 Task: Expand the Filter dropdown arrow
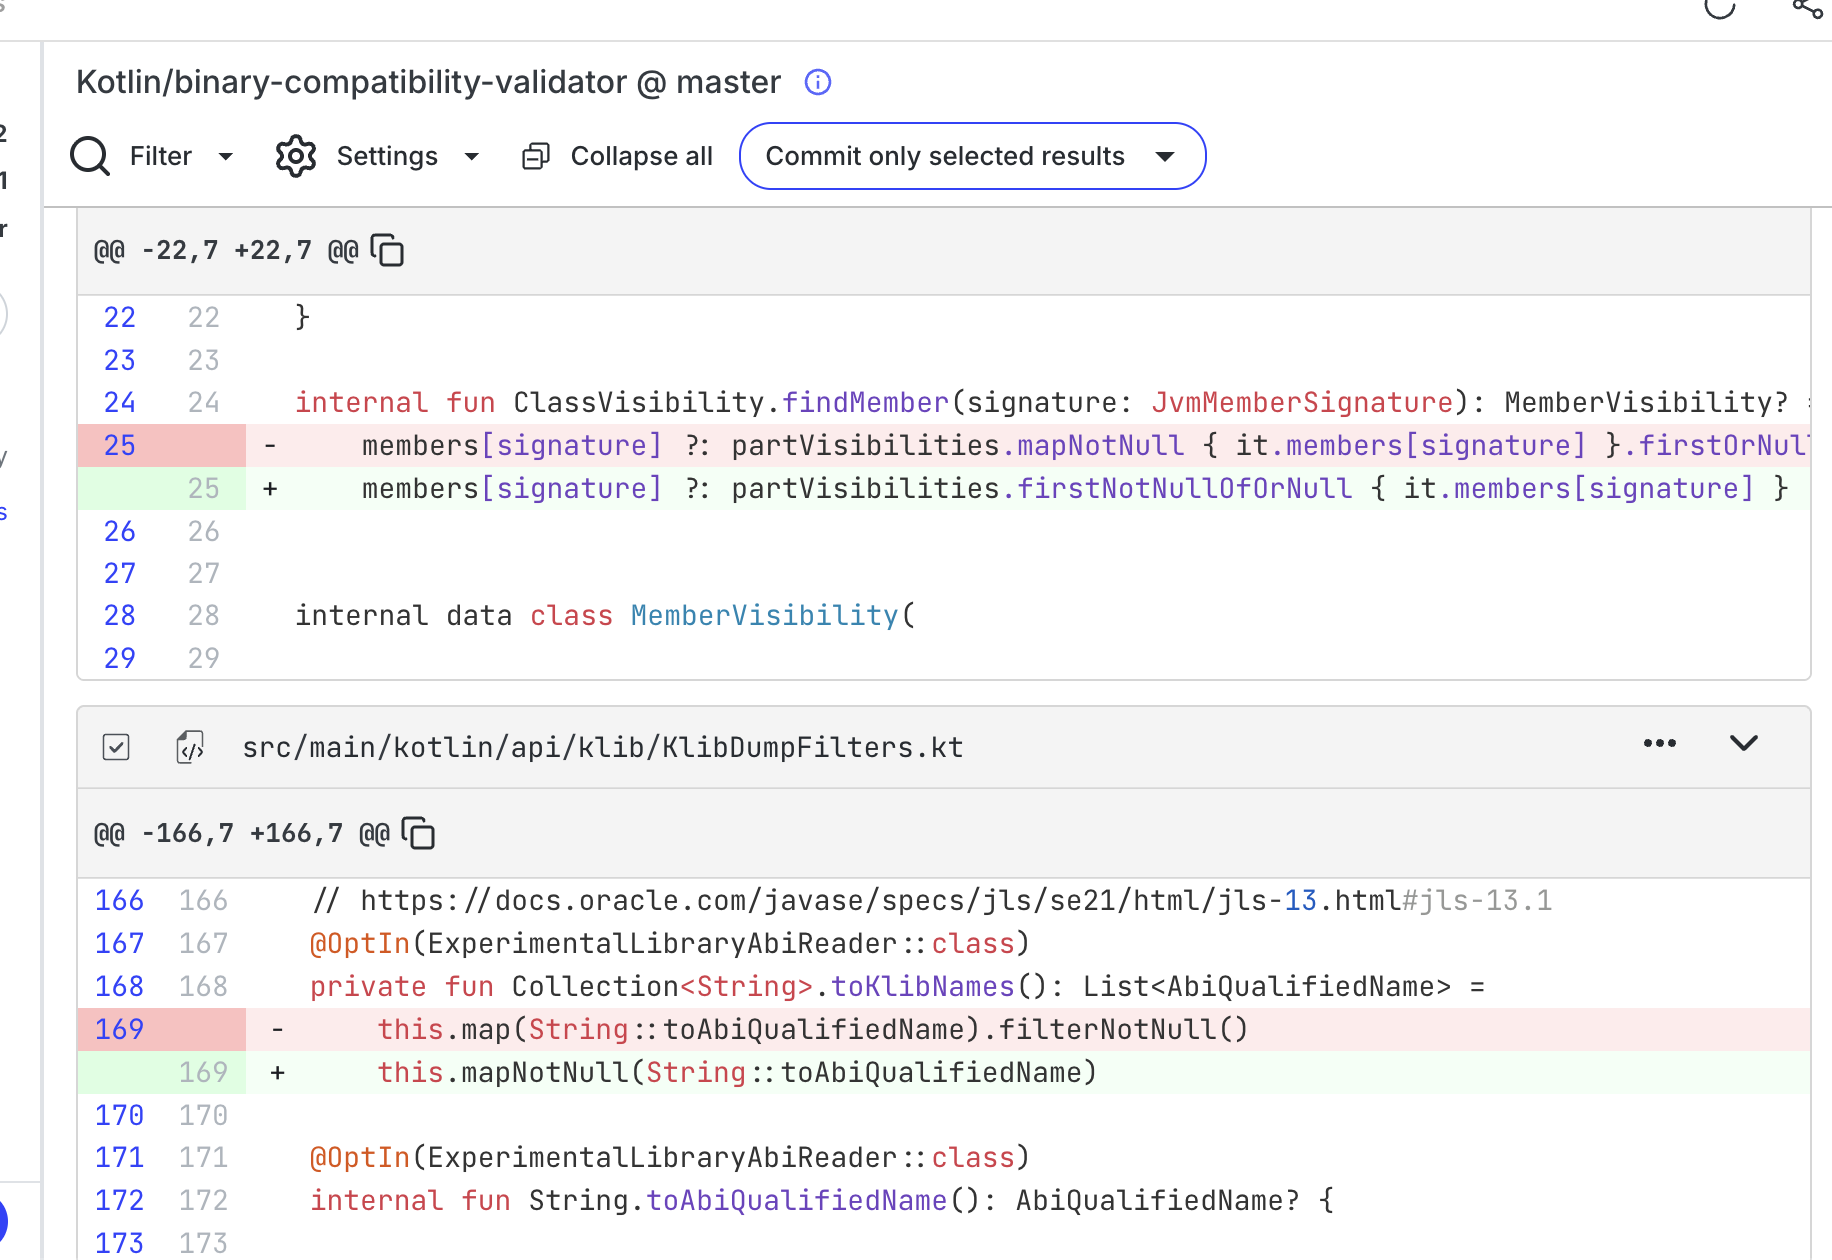(226, 156)
